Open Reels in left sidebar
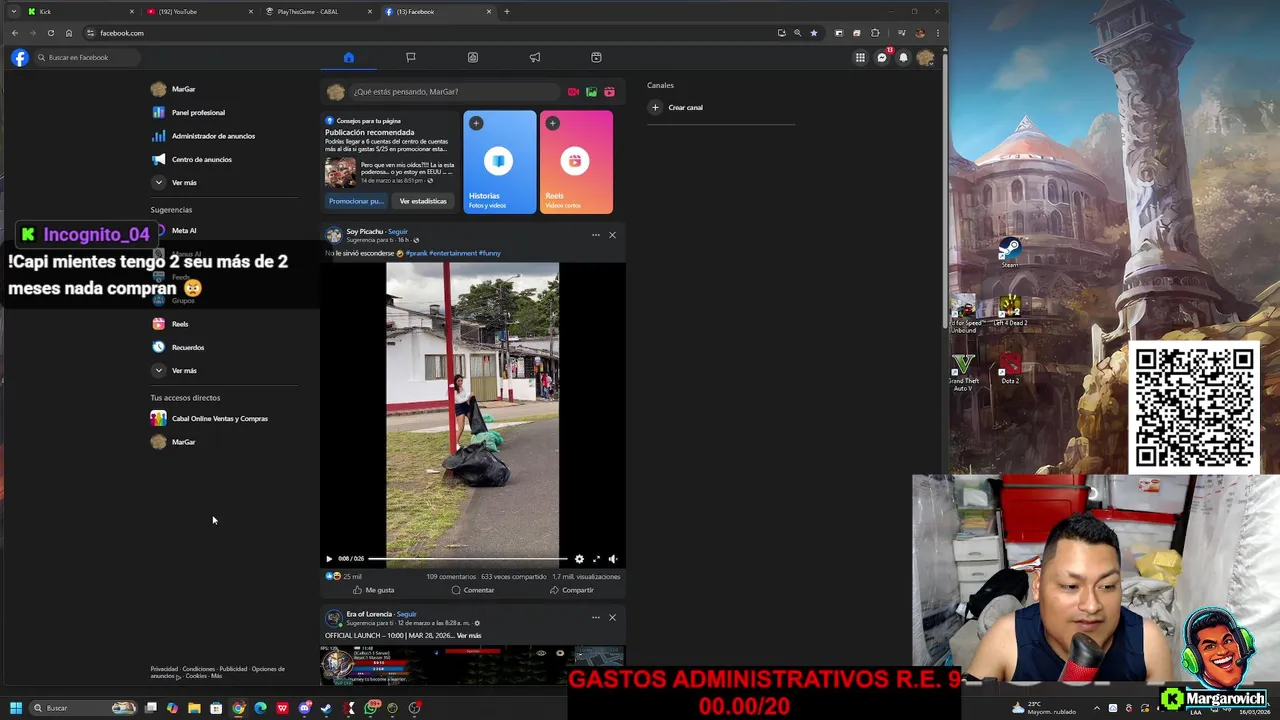 [x=224, y=324]
